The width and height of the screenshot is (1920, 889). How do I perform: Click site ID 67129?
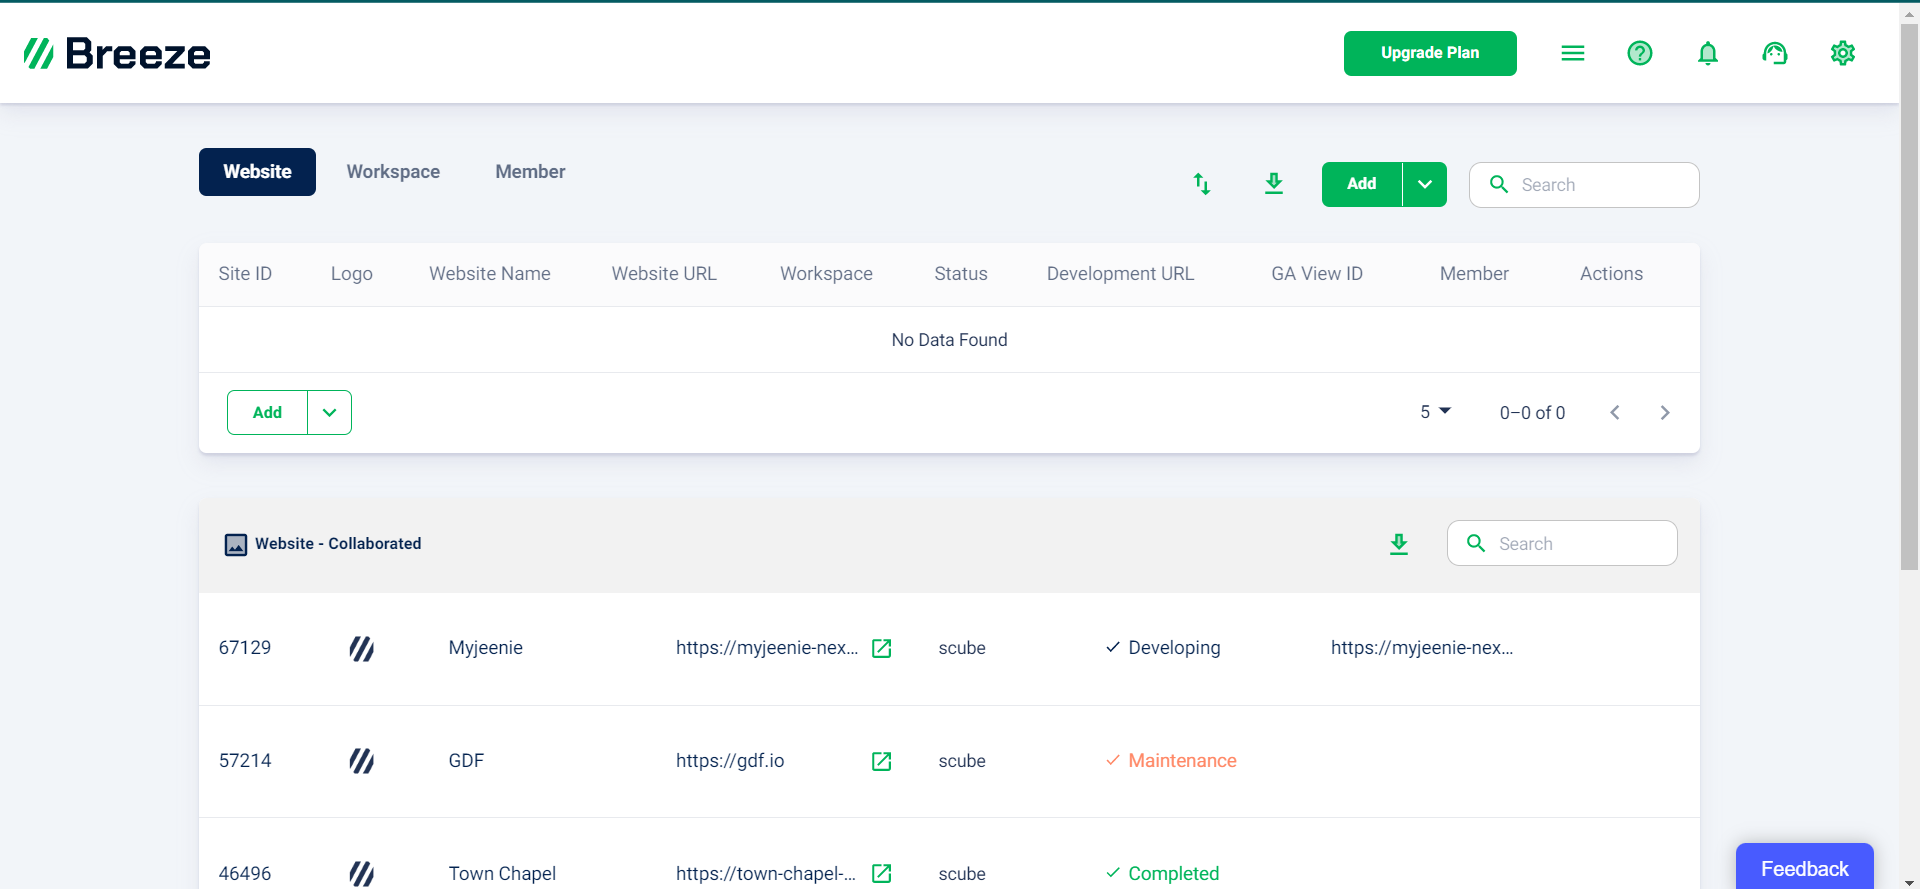point(245,648)
